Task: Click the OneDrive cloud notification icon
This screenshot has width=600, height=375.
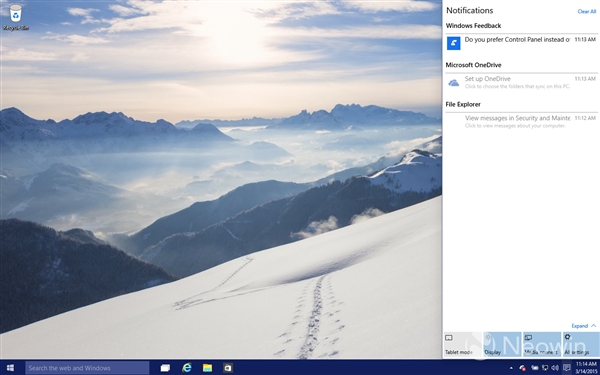Action: pyautogui.click(x=454, y=83)
